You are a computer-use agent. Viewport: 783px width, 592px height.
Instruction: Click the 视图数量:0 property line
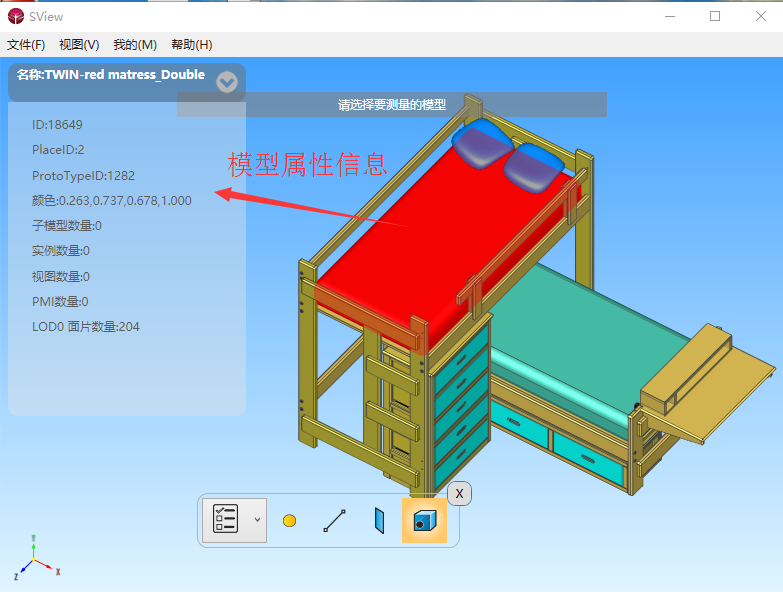[60, 277]
